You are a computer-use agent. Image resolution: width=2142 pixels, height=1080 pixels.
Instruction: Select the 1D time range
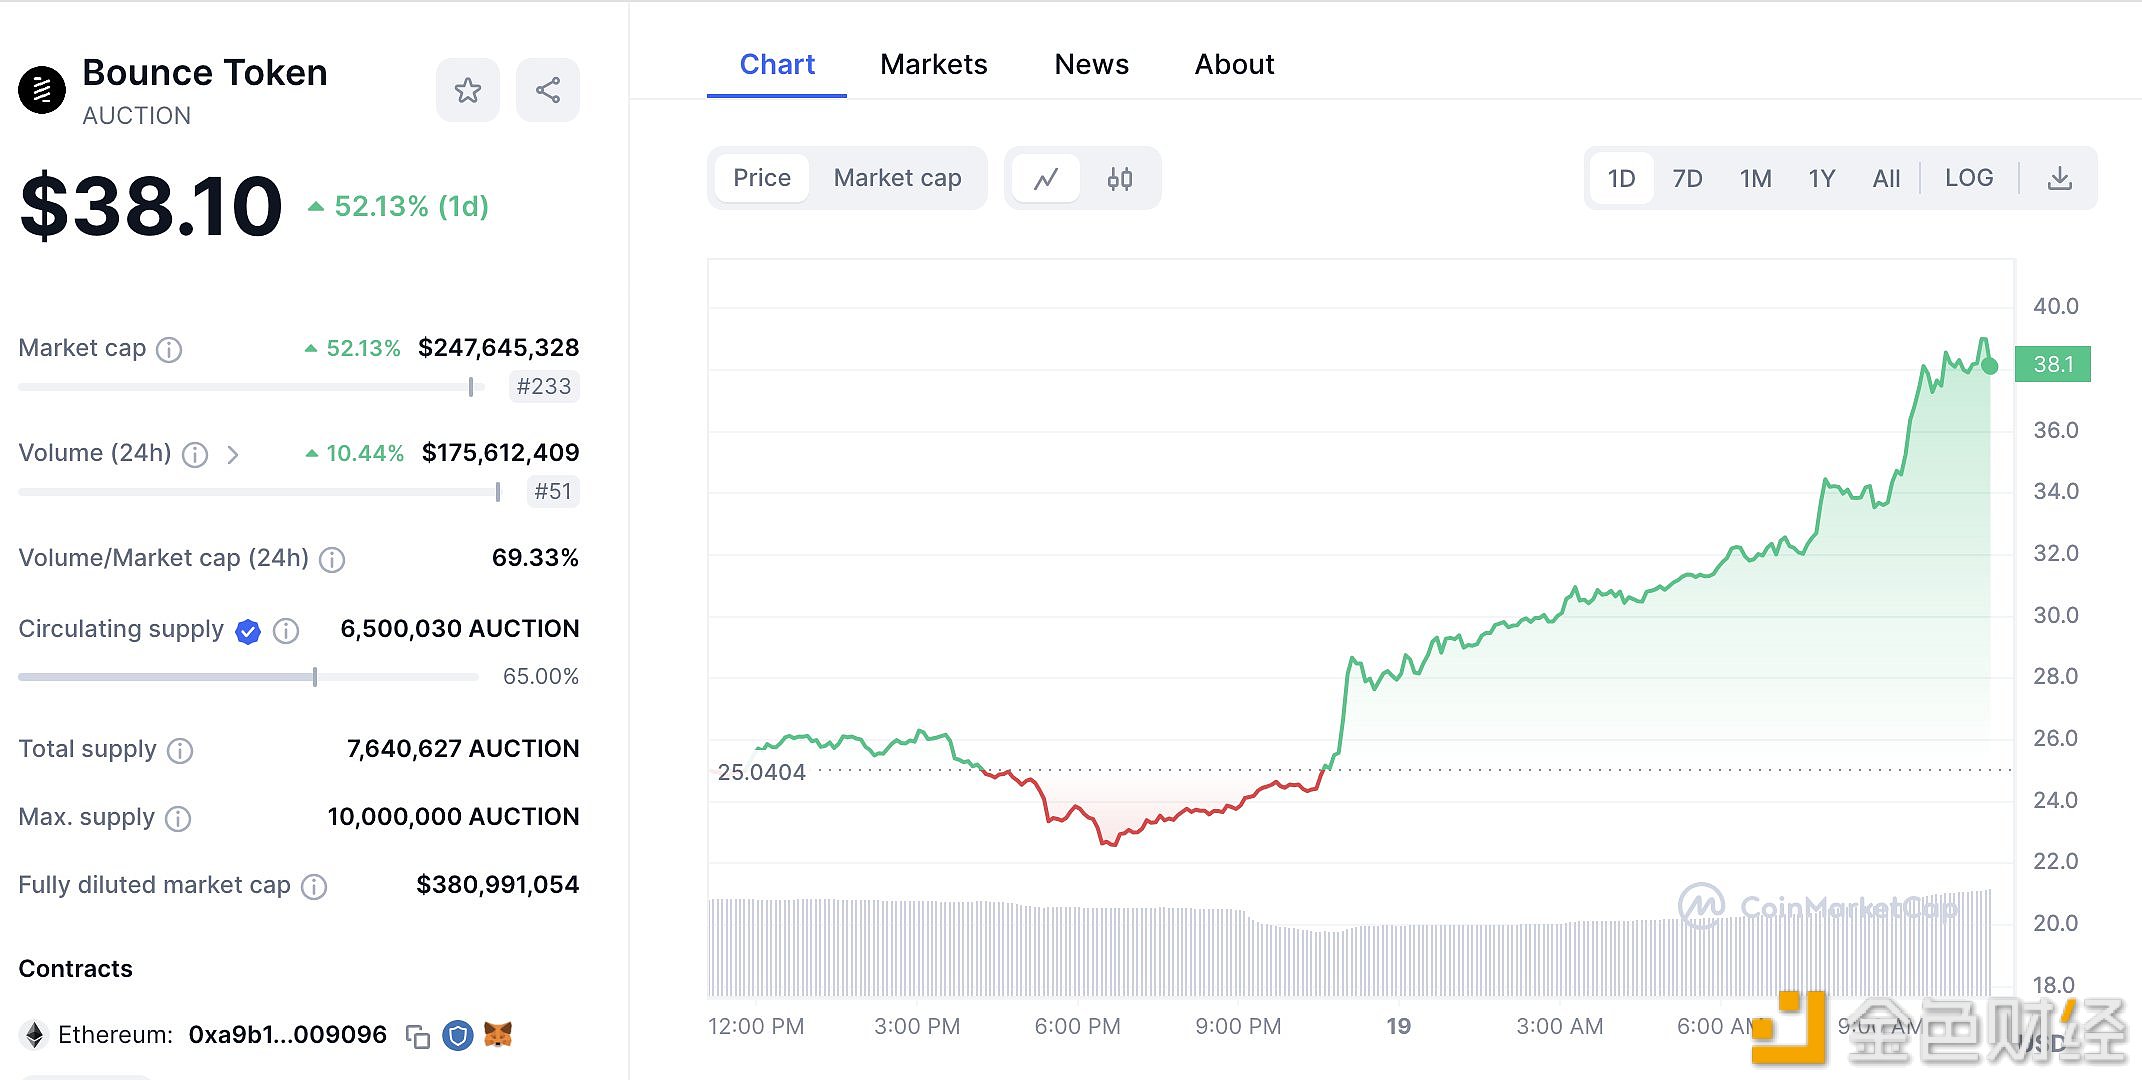point(1621,179)
